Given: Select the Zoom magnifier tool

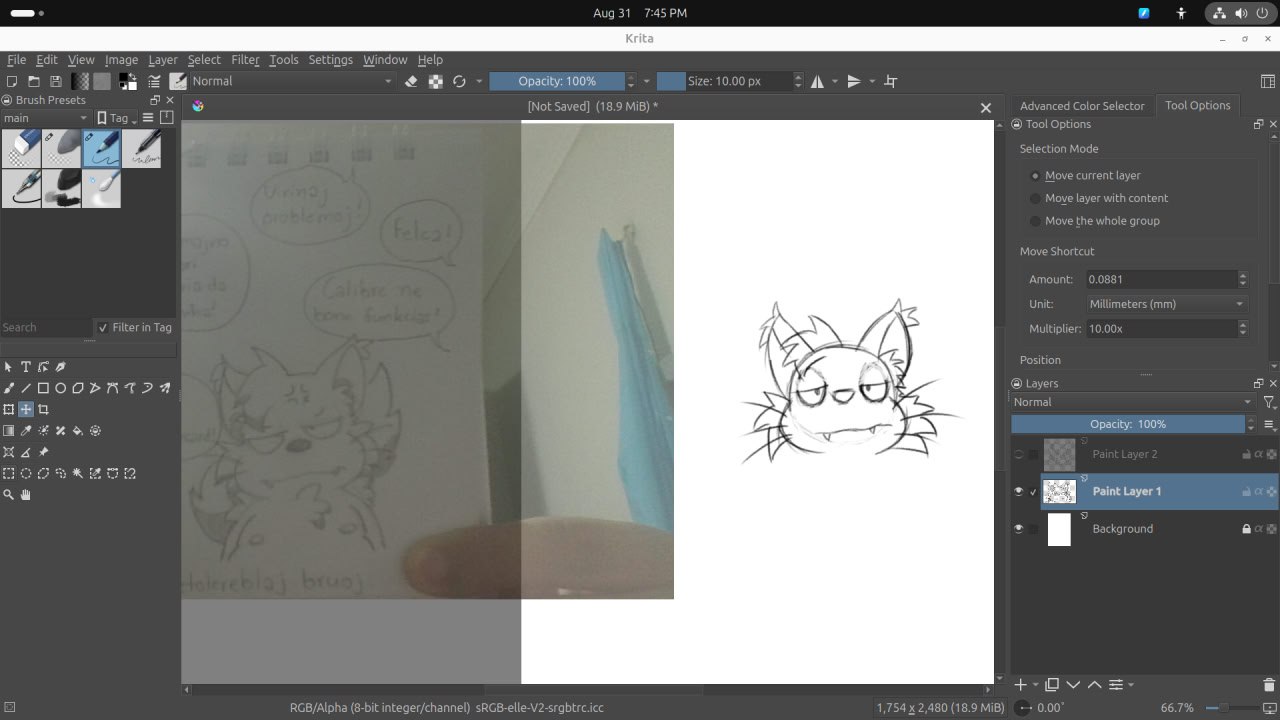Looking at the screenshot, I should 9,495.
